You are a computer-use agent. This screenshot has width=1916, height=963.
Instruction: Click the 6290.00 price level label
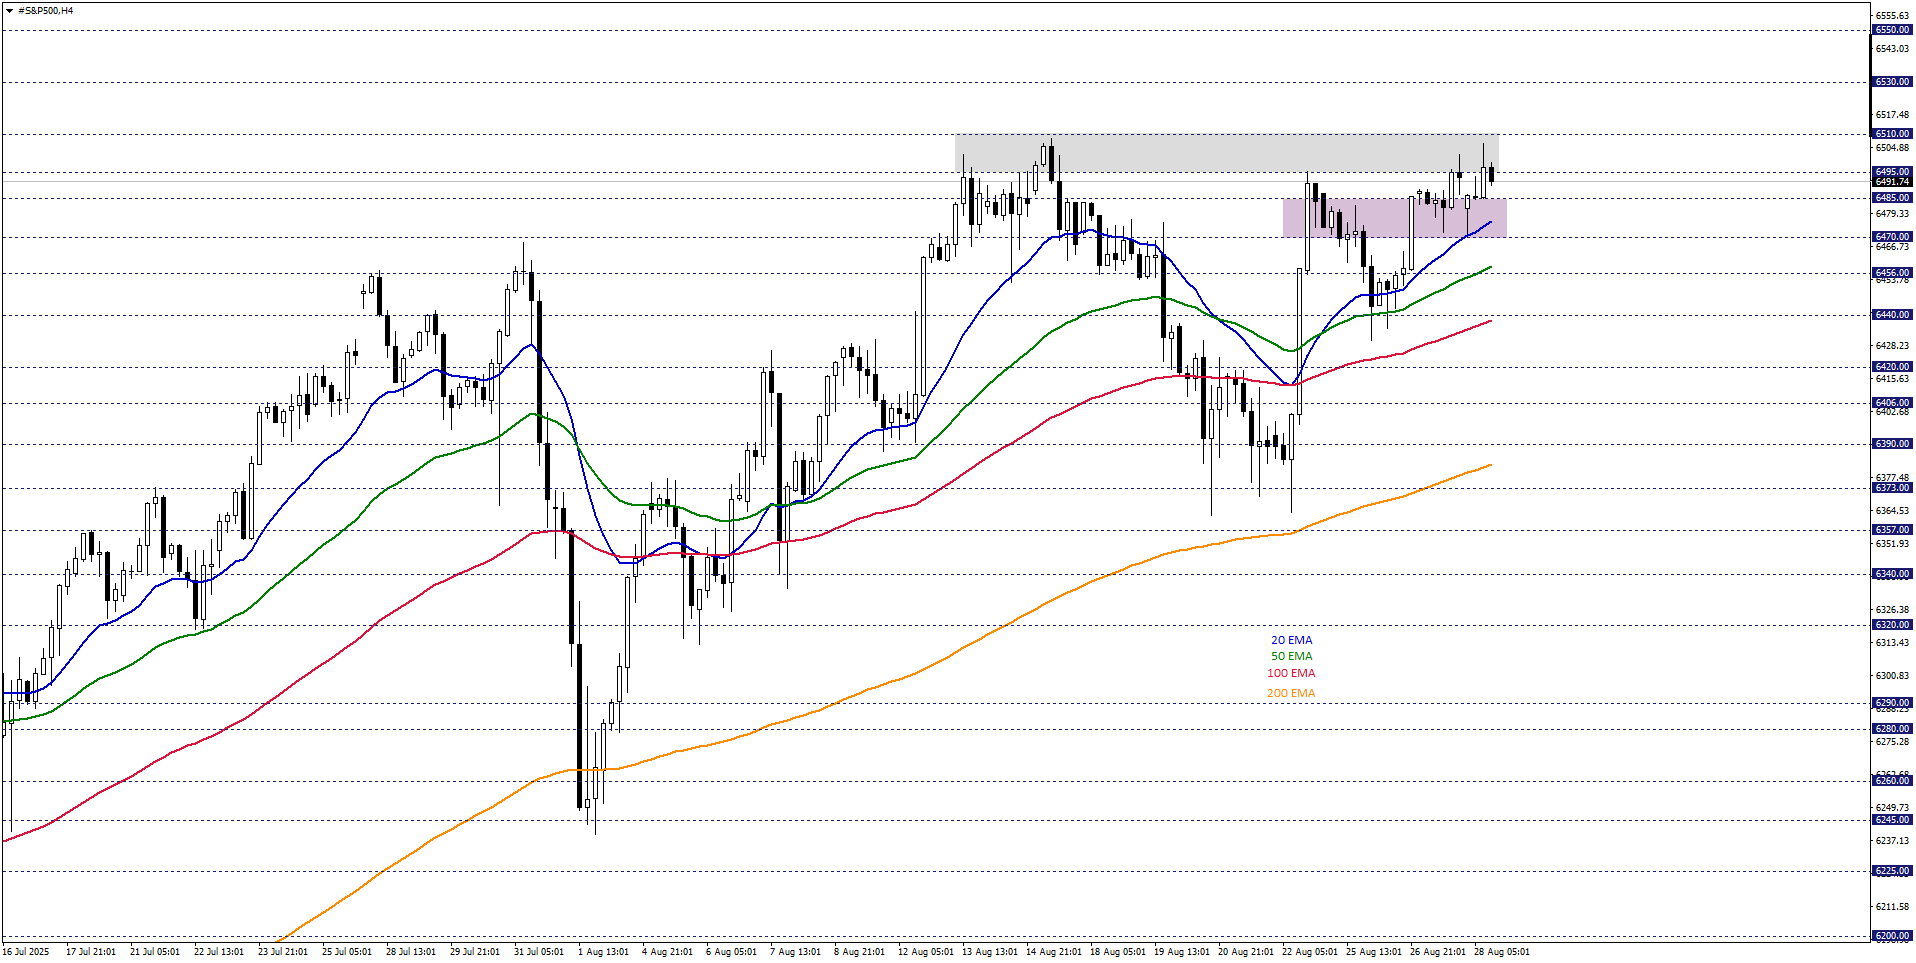[x=1891, y=703]
